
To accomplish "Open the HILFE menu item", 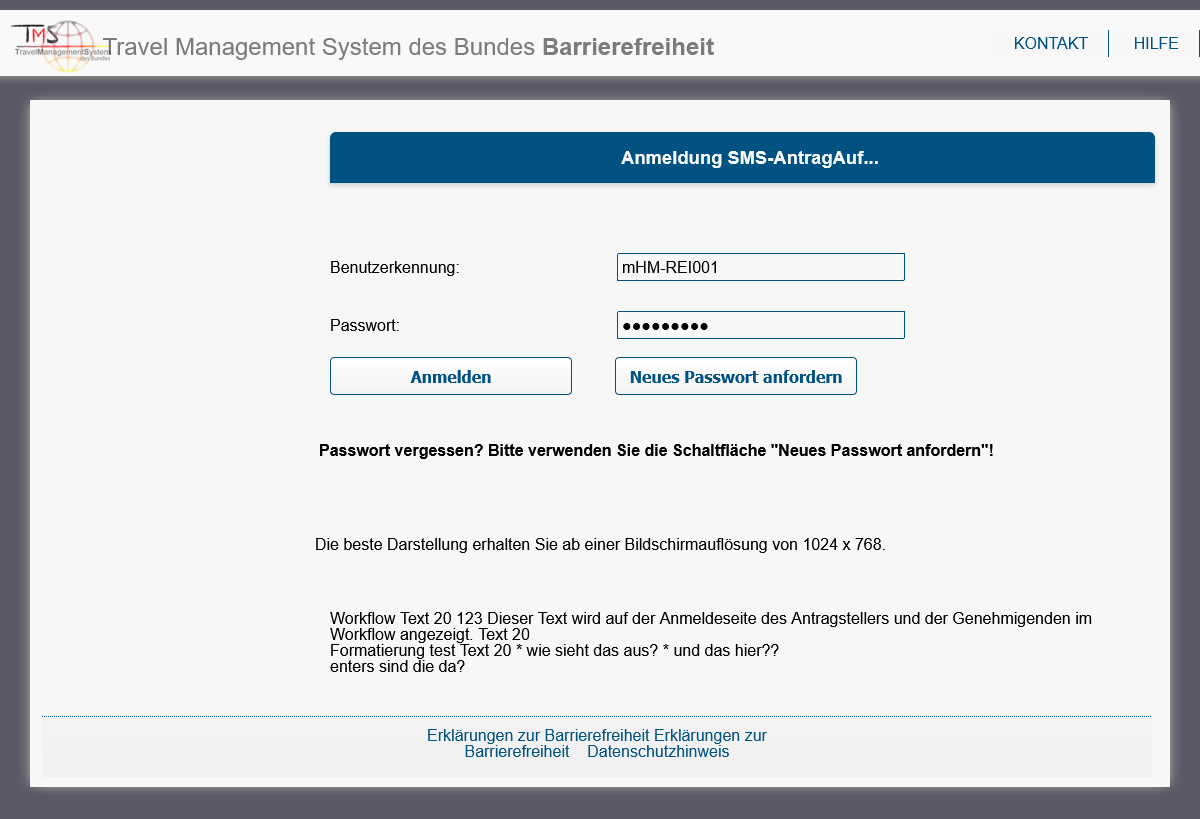I will (1155, 43).
